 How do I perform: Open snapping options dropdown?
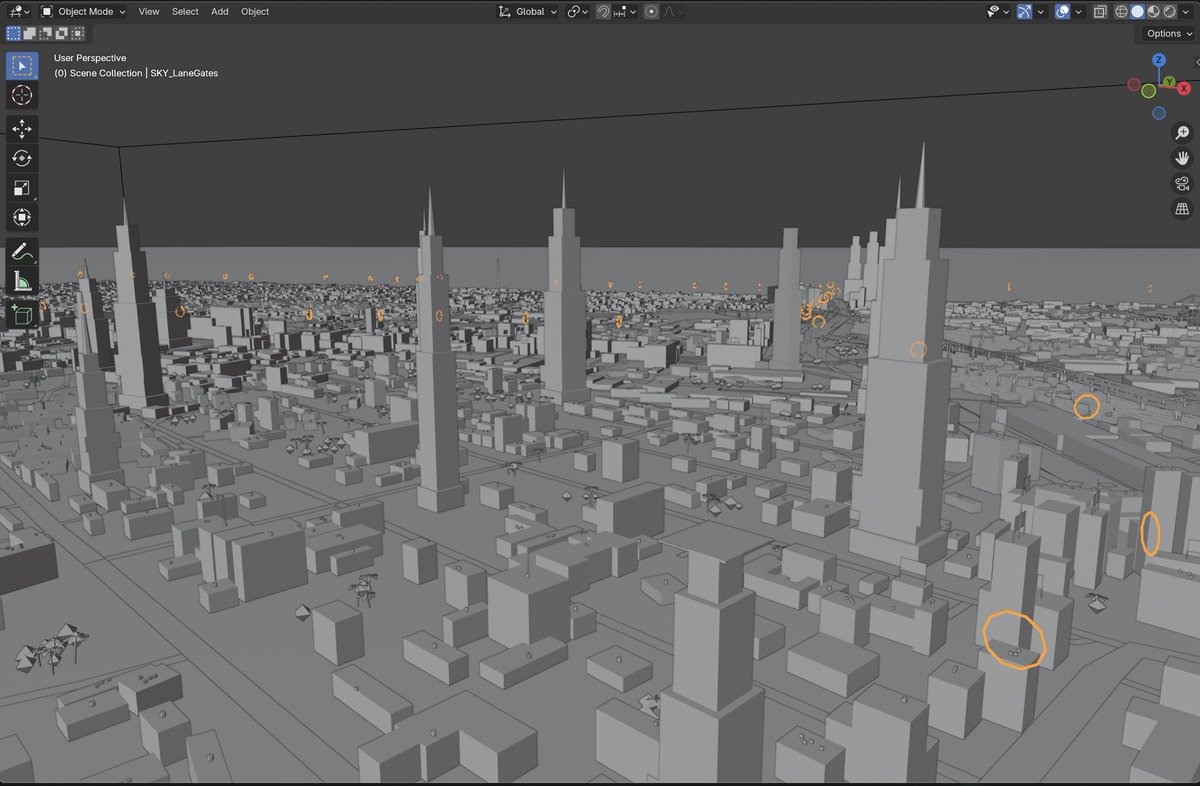pos(626,11)
